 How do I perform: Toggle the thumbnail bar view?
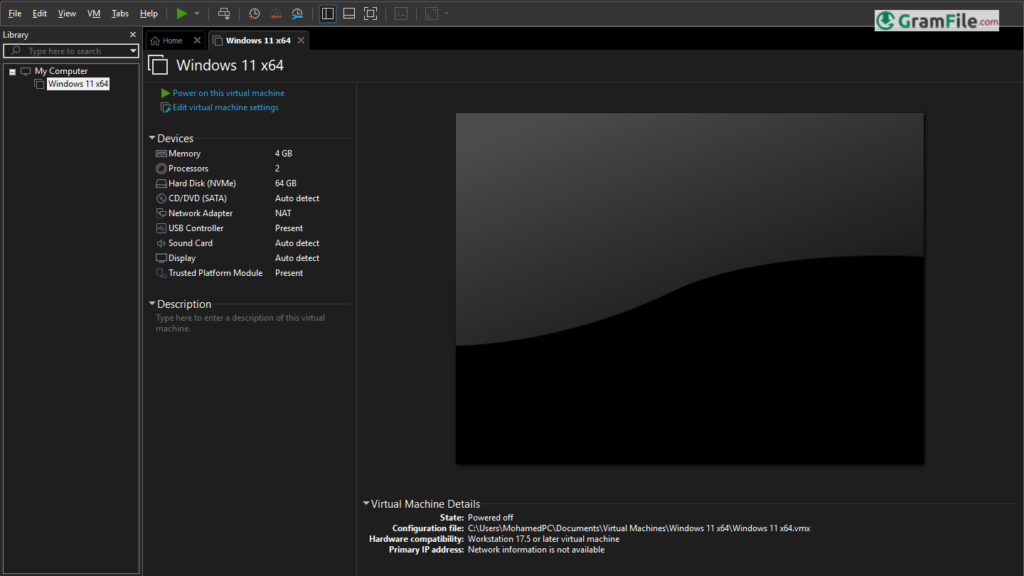(x=347, y=13)
